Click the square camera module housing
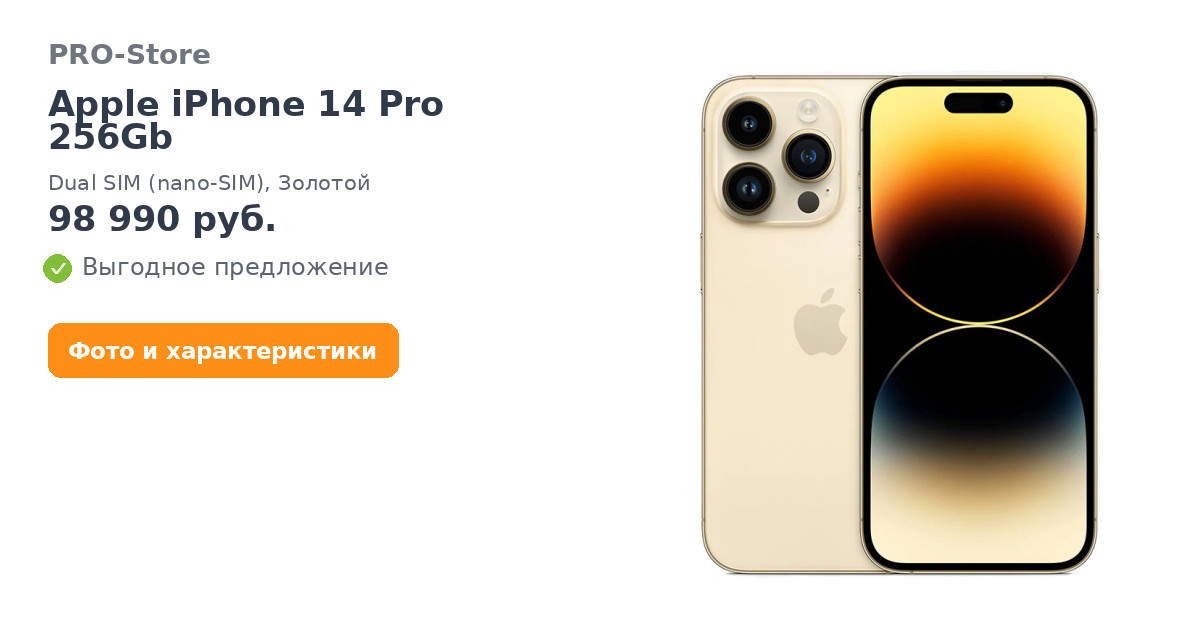Viewport: 1200px width, 630px height. [x=778, y=156]
